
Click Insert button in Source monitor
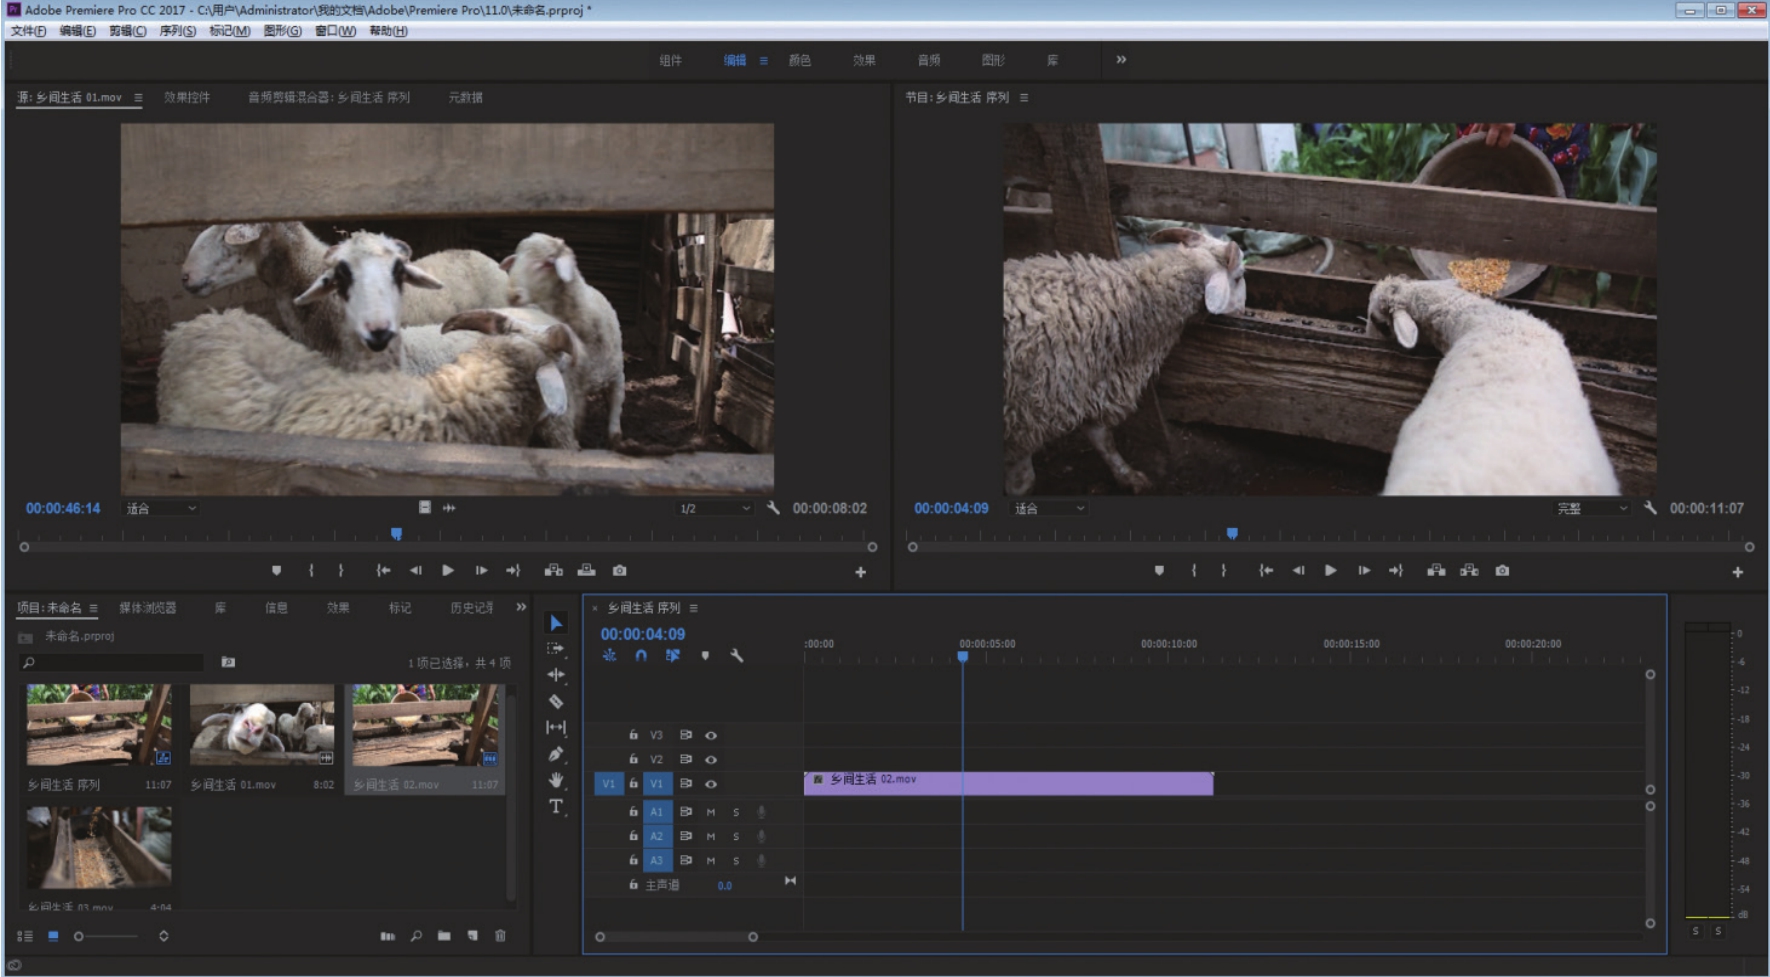(x=553, y=570)
